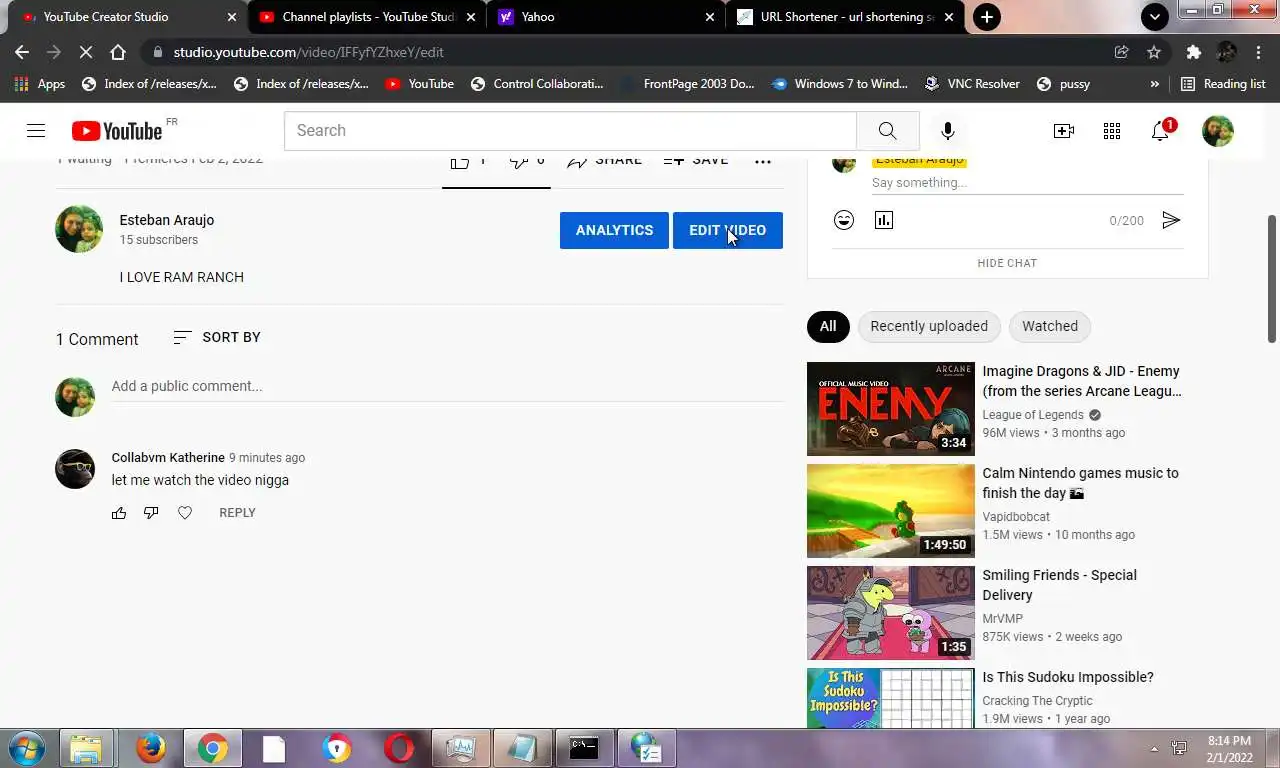
Task: Open the Smiling Friends Special Delivery thumbnail
Action: 890,613
